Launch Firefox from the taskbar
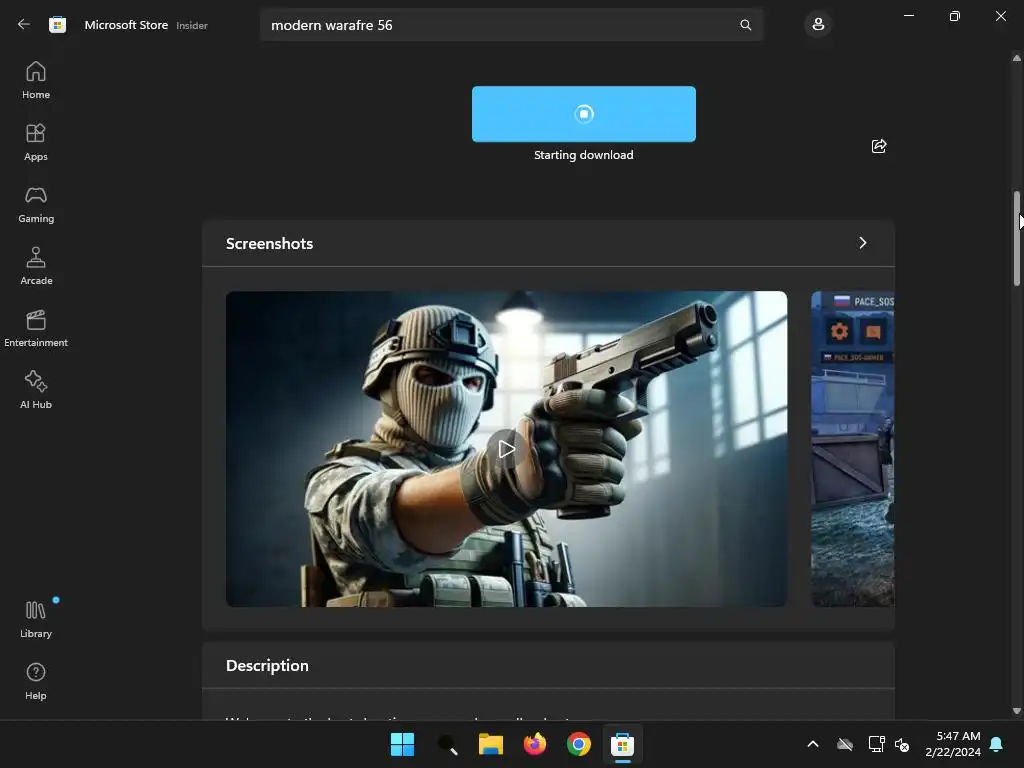The height and width of the screenshot is (768, 1024). click(x=535, y=744)
